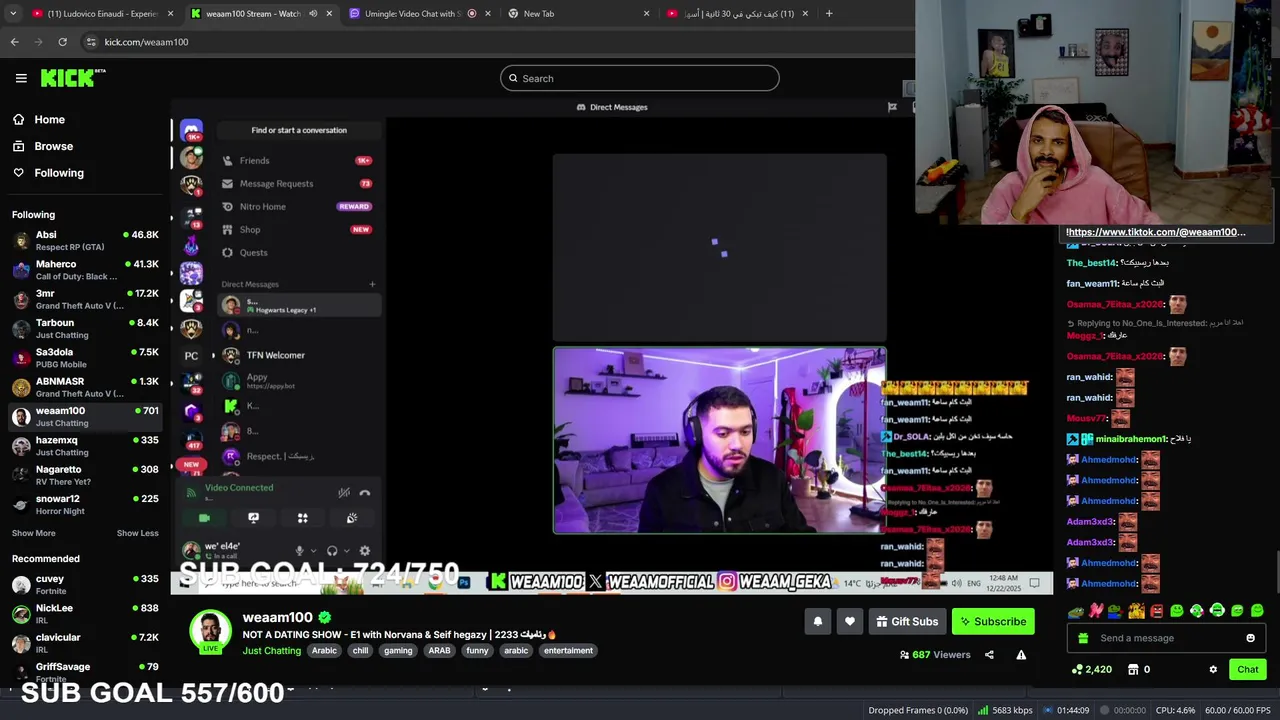Click Discord activities button

(x=302, y=518)
